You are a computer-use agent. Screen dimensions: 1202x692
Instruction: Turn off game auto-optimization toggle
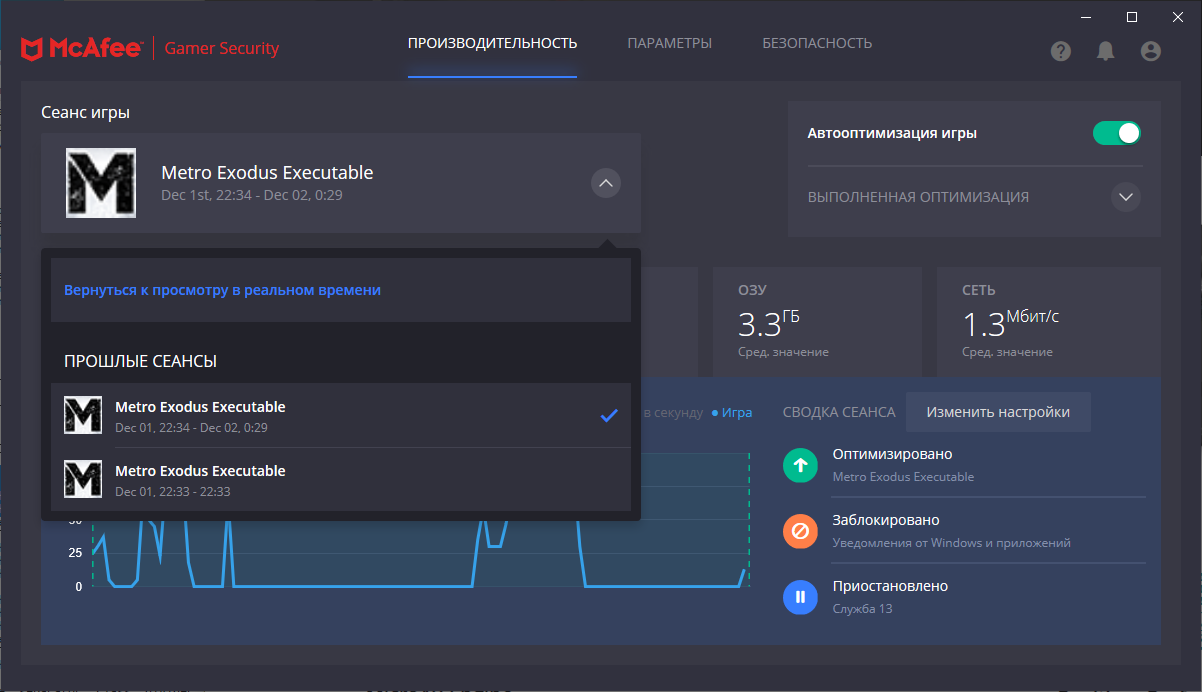[x=1117, y=133]
